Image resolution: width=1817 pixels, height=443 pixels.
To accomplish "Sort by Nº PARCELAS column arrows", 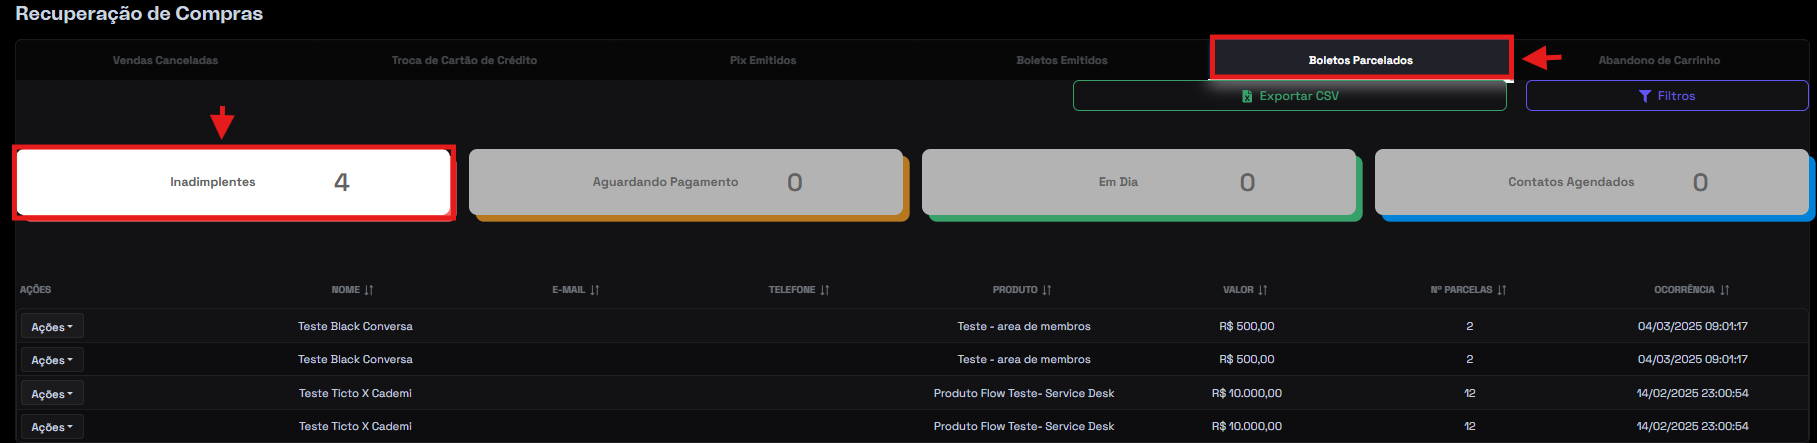I will [1501, 290].
